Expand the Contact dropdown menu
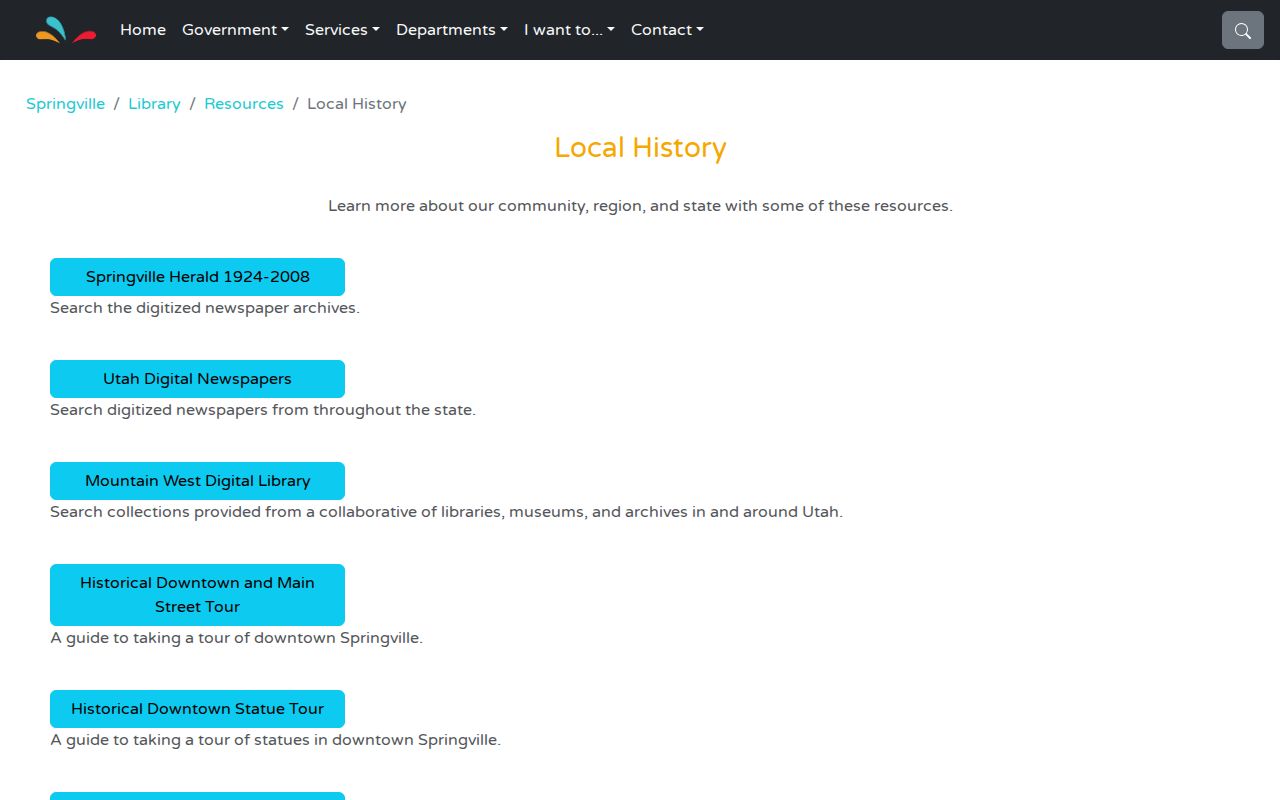Screen dimensions: 1280x800 pyautogui.click(x=667, y=30)
